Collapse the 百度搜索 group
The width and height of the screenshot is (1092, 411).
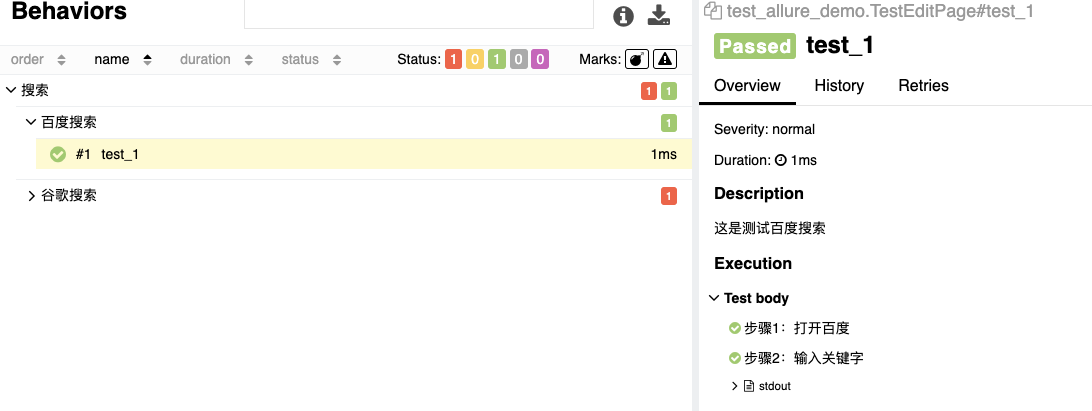[x=31, y=123]
